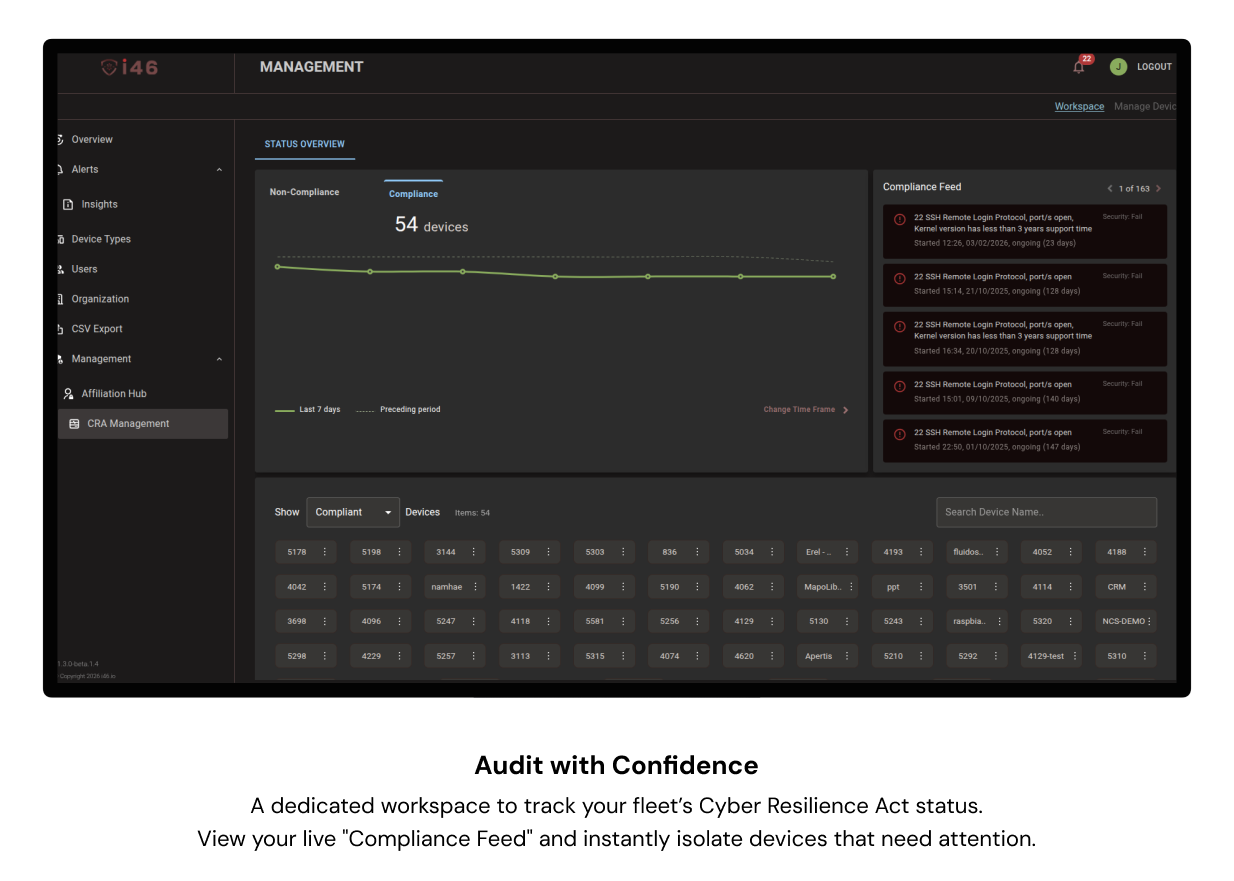This screenshot has width=1234, height=881.
Task: Click the CRA Management sidebar icon
Action: tap(74, 424)
